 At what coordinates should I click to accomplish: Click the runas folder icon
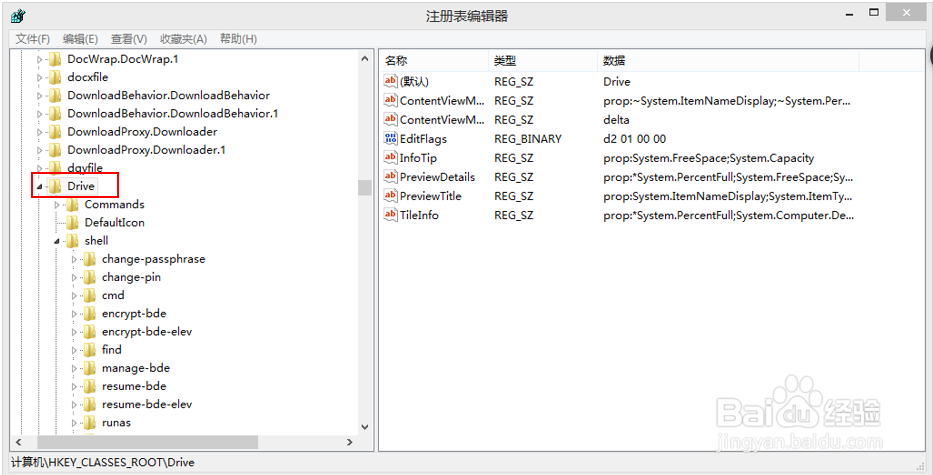tap(90, 423)
